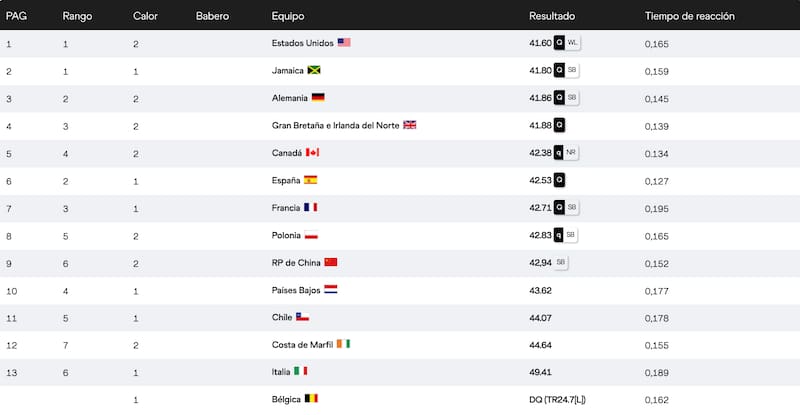Viewport: 800px width, 415px height.
Task: Click the Q qualifier badge for Estados Unidos
Action: click(559, 43)
